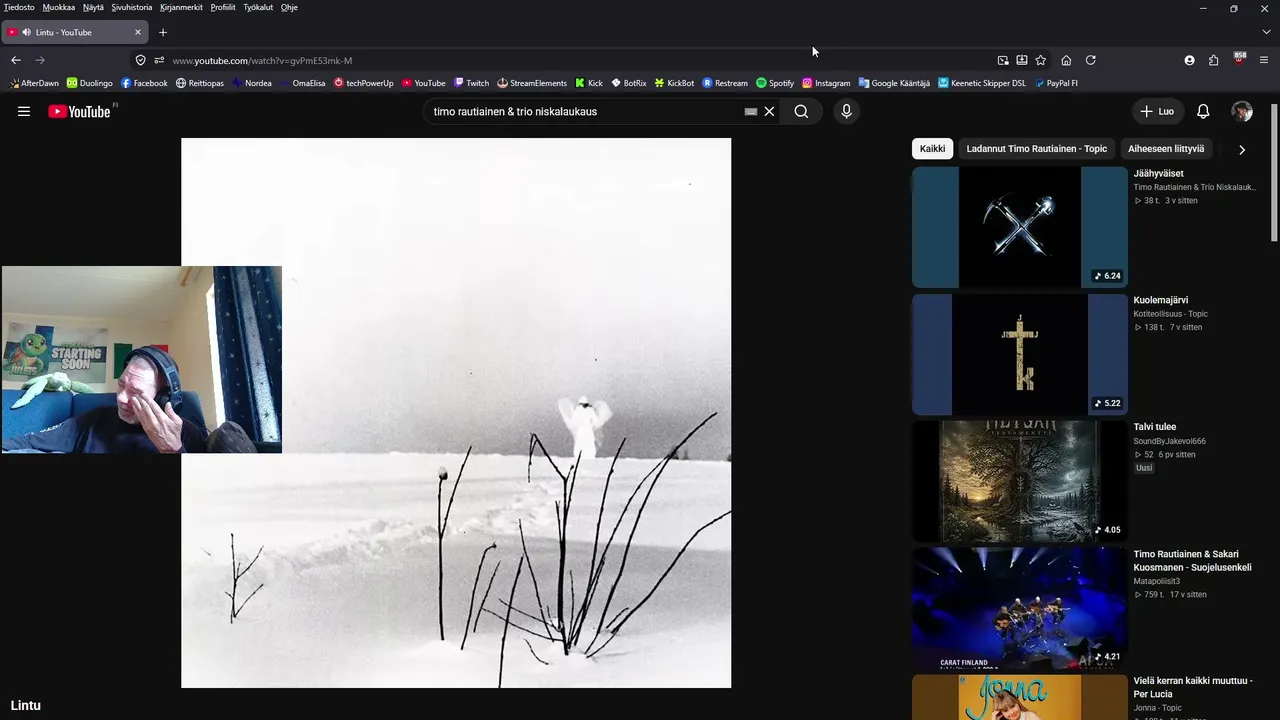Click the SoundByJakevol666 channel name

1169,441
